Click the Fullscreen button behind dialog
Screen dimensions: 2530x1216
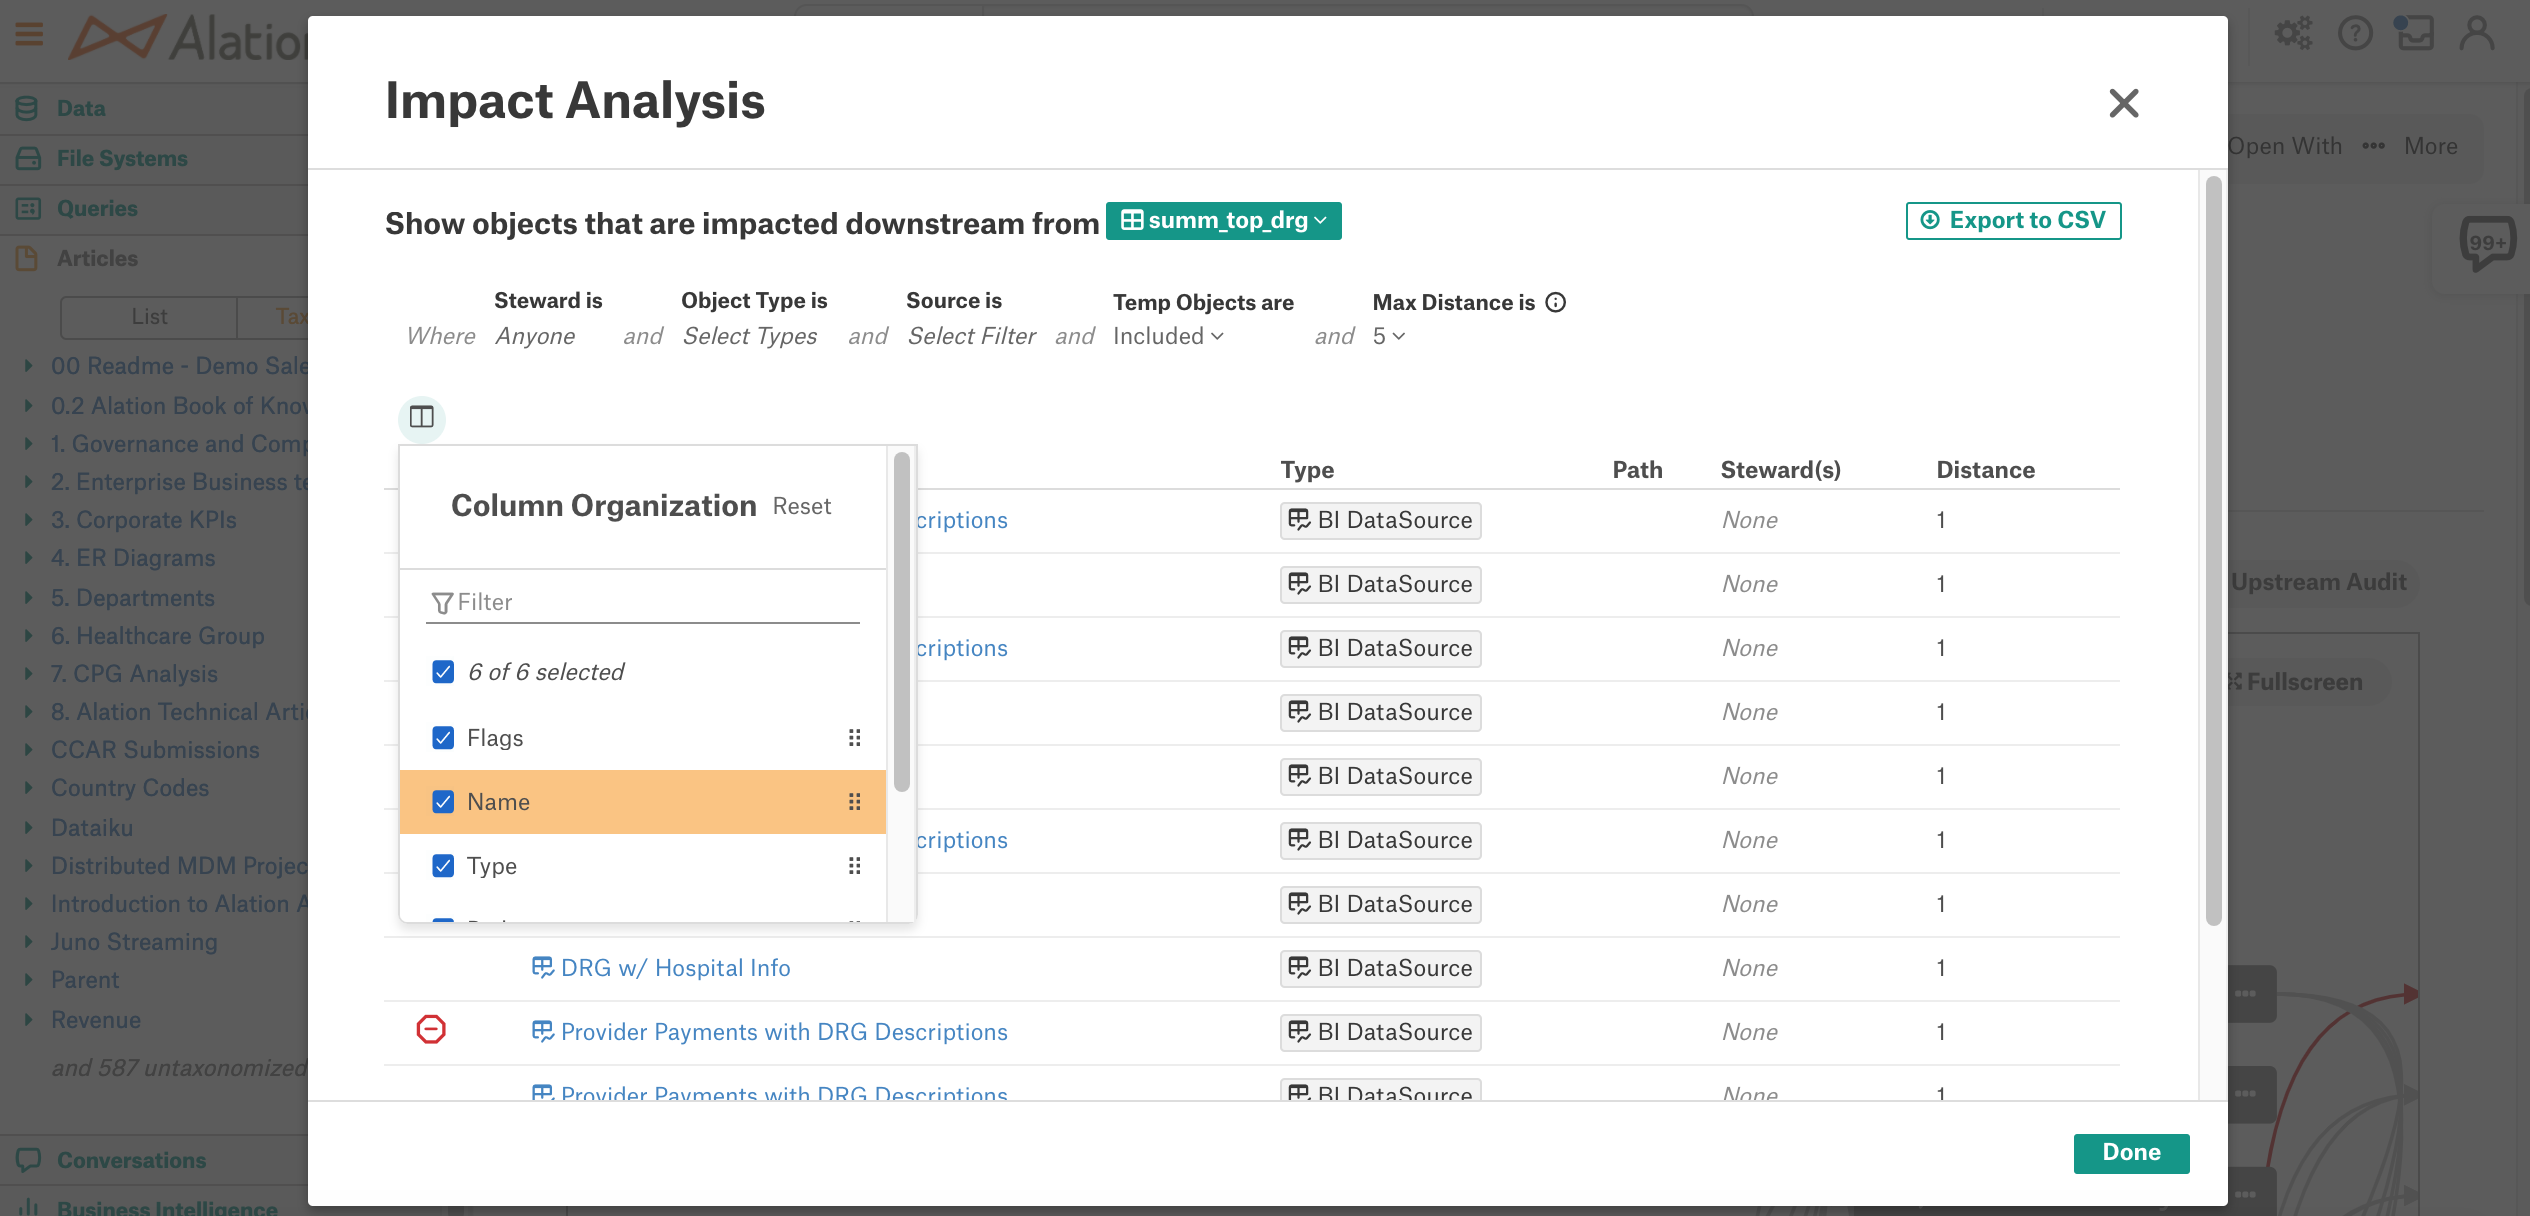(2304, 682)
